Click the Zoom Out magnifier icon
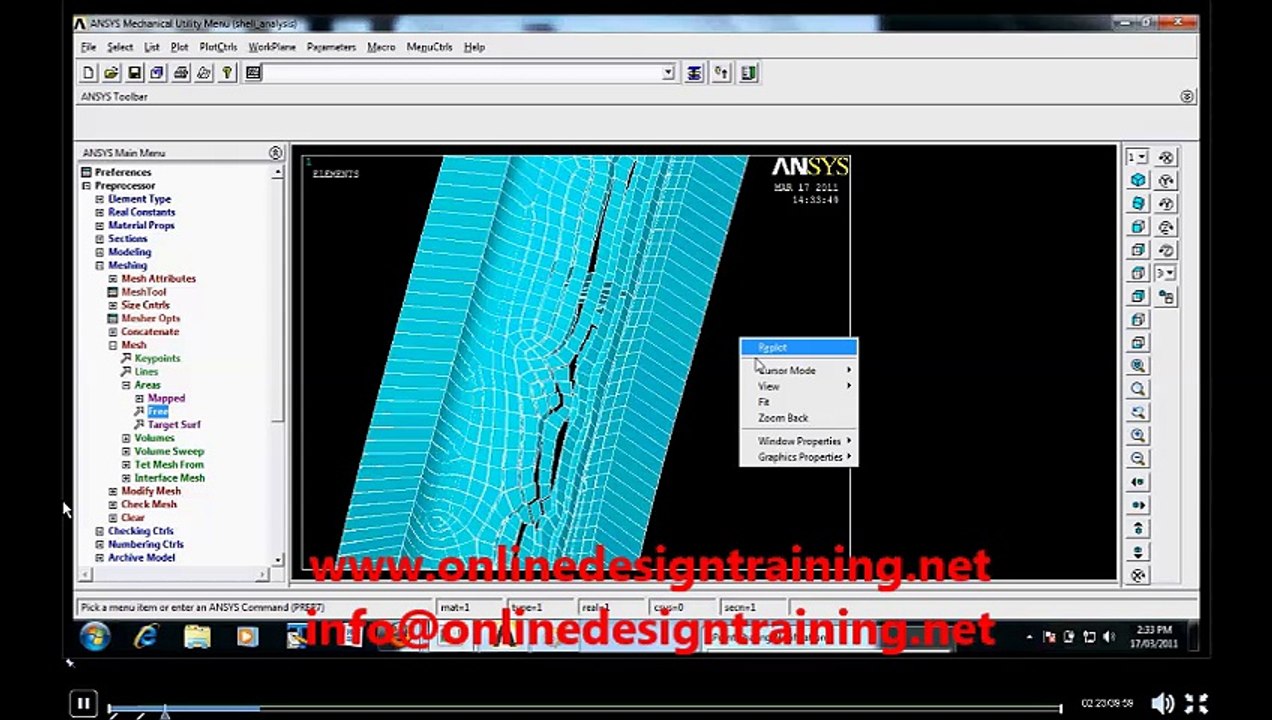The height and width of the screenshot is (720, 1272). tap(1138, 459)
